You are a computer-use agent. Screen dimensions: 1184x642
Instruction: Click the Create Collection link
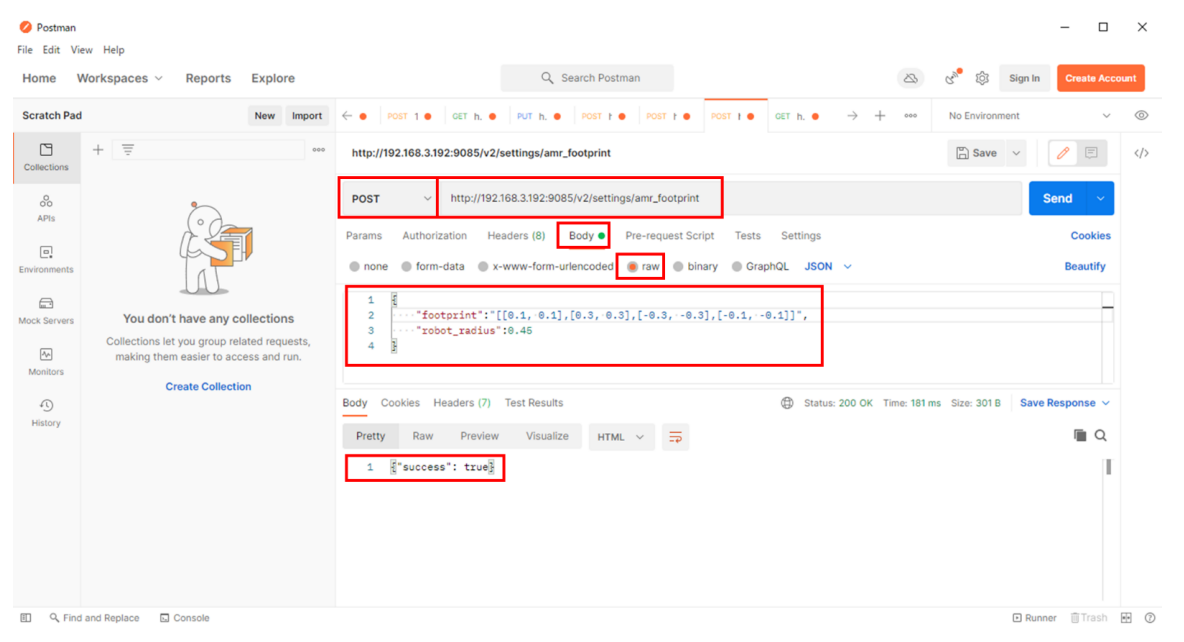[x=208, y=387]
